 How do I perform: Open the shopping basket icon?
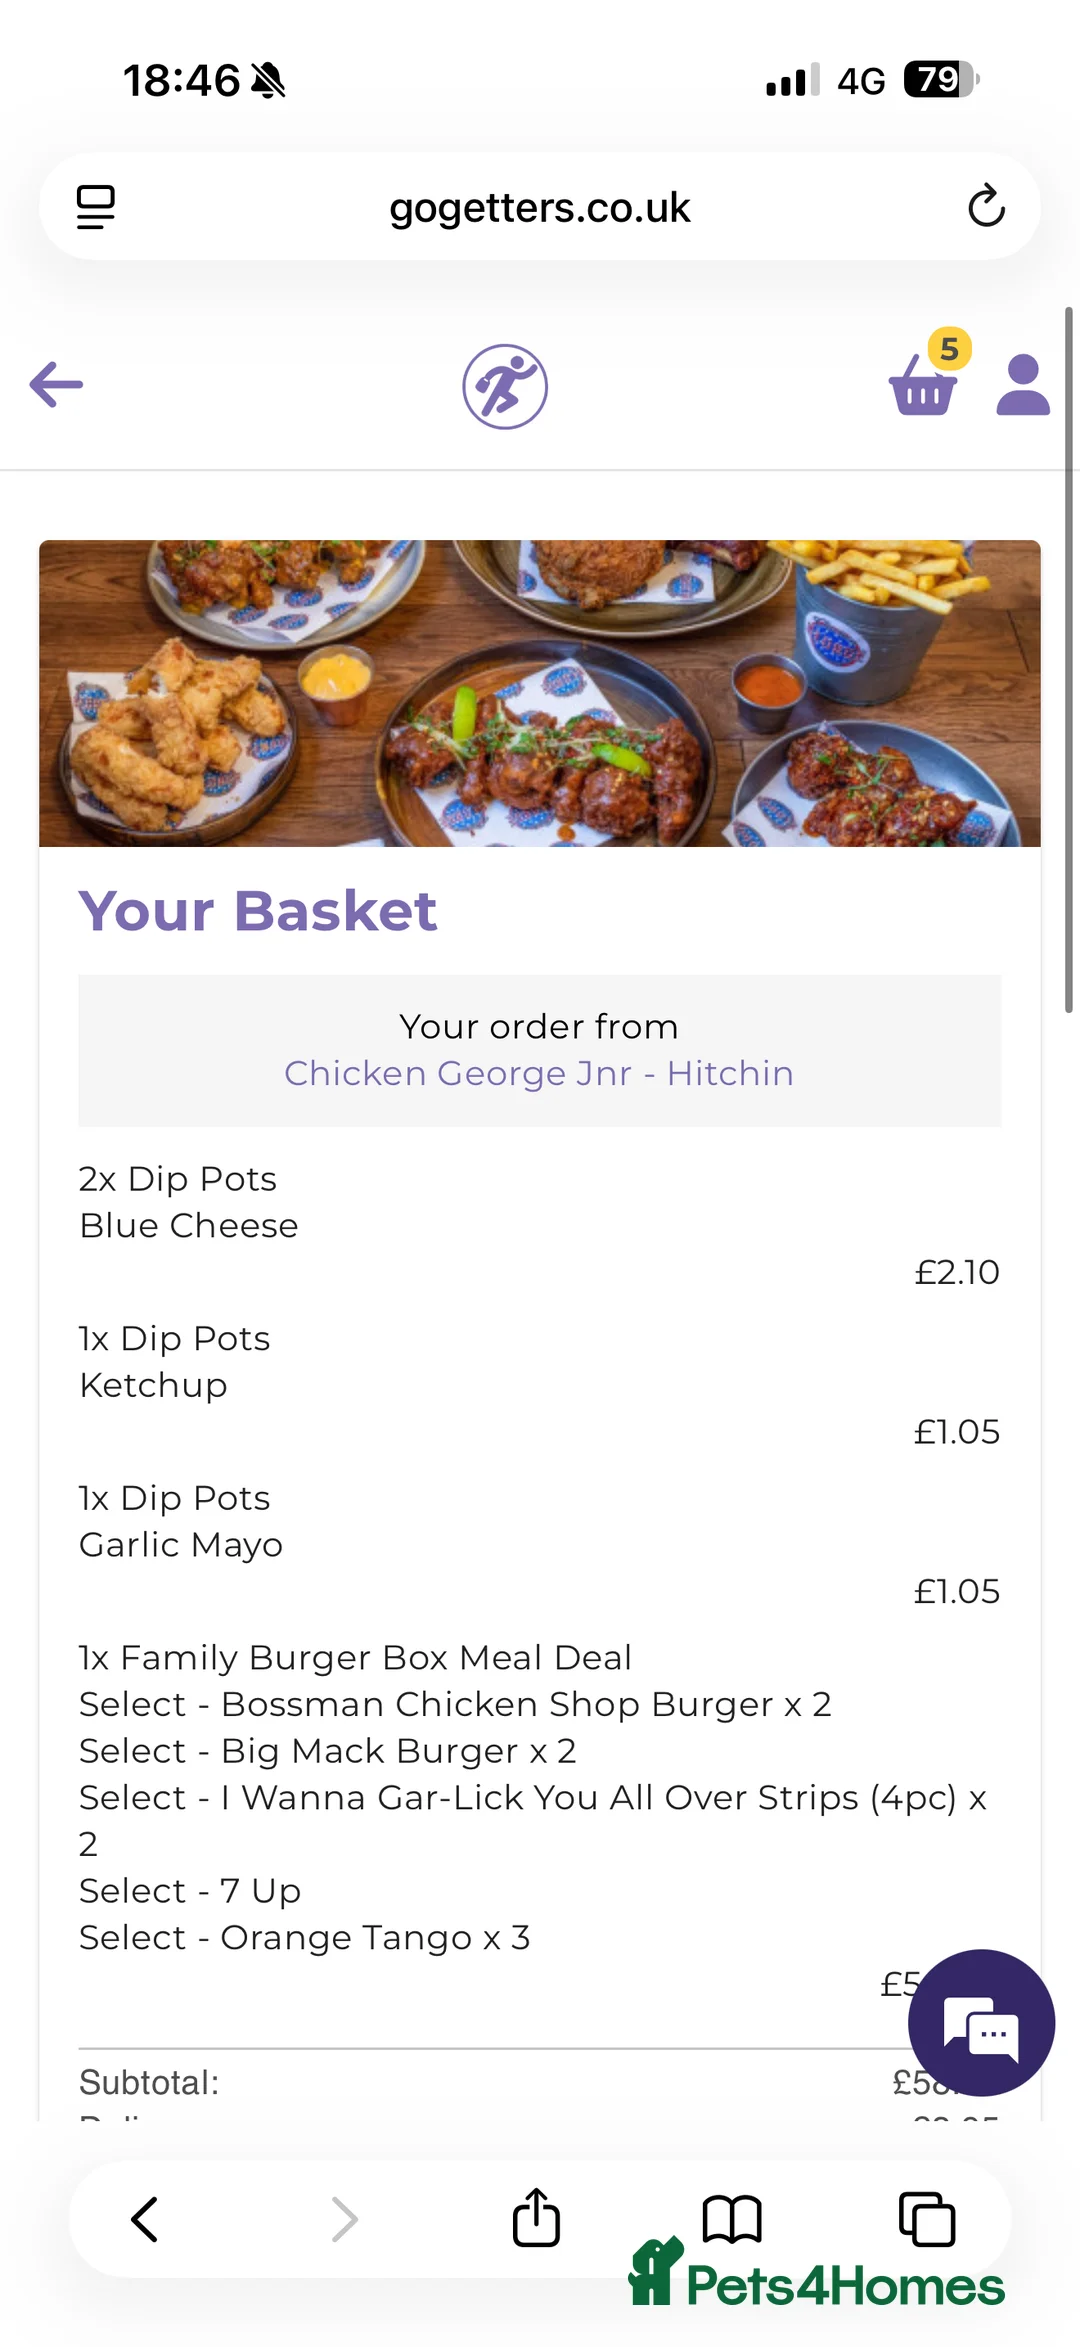pyautogui.click(x=922, y=387)
